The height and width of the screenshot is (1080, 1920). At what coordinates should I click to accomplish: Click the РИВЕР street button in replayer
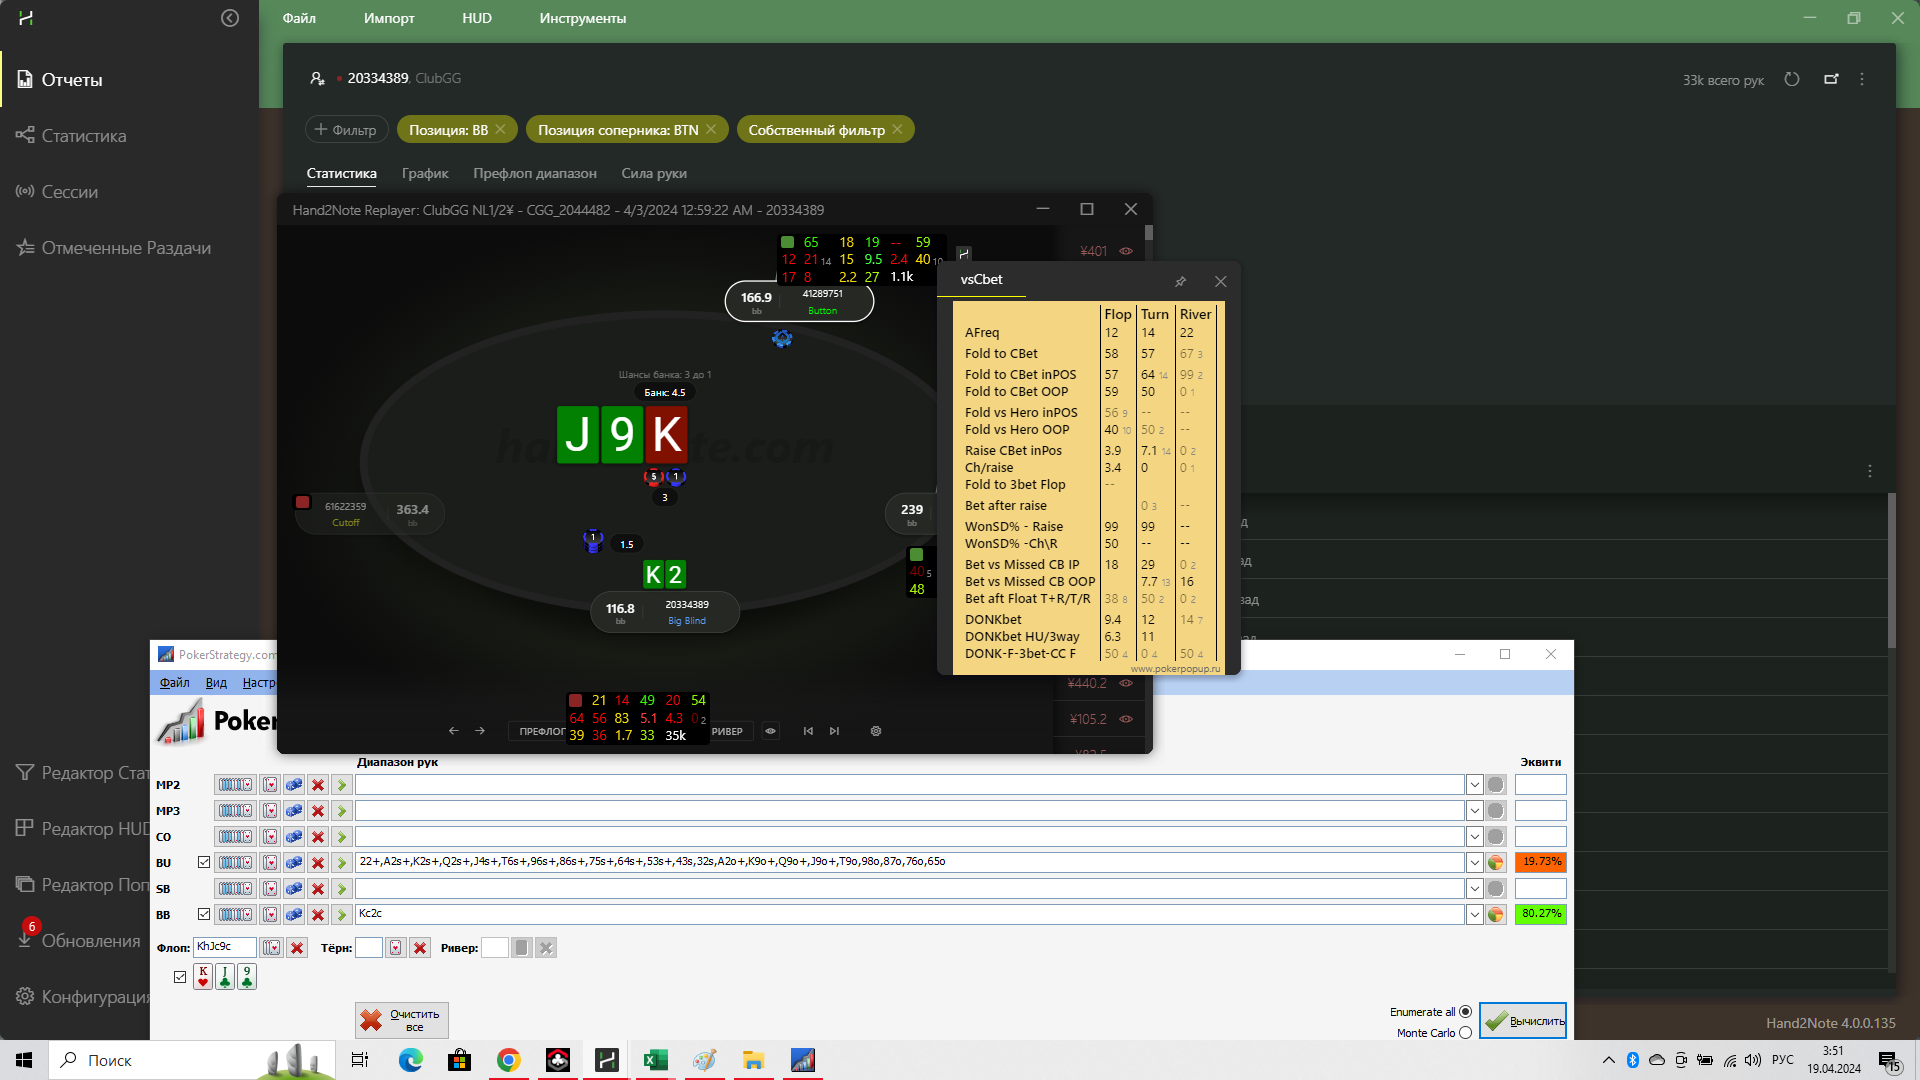[x=728, y=732]
